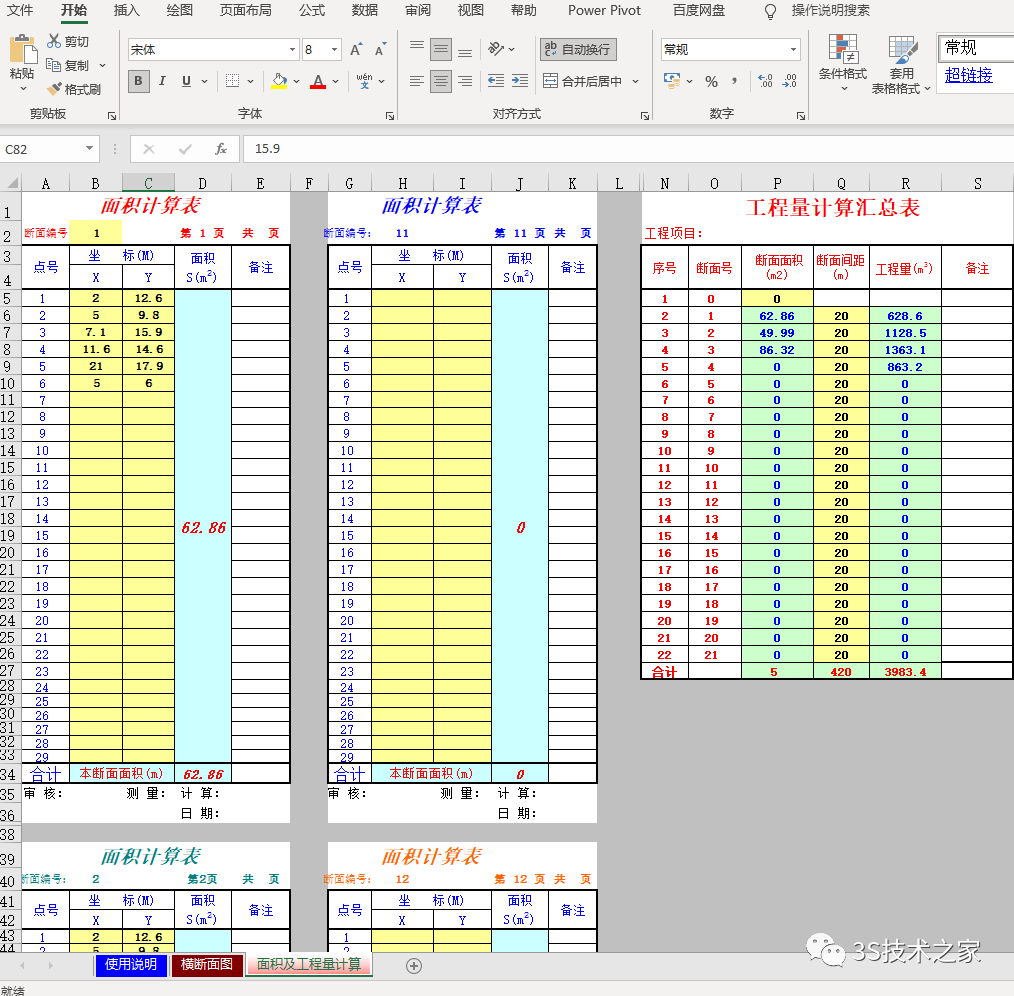Open Conditional Formatting icon
This screenshot has width=1014, height=996.
coord(843,50)
